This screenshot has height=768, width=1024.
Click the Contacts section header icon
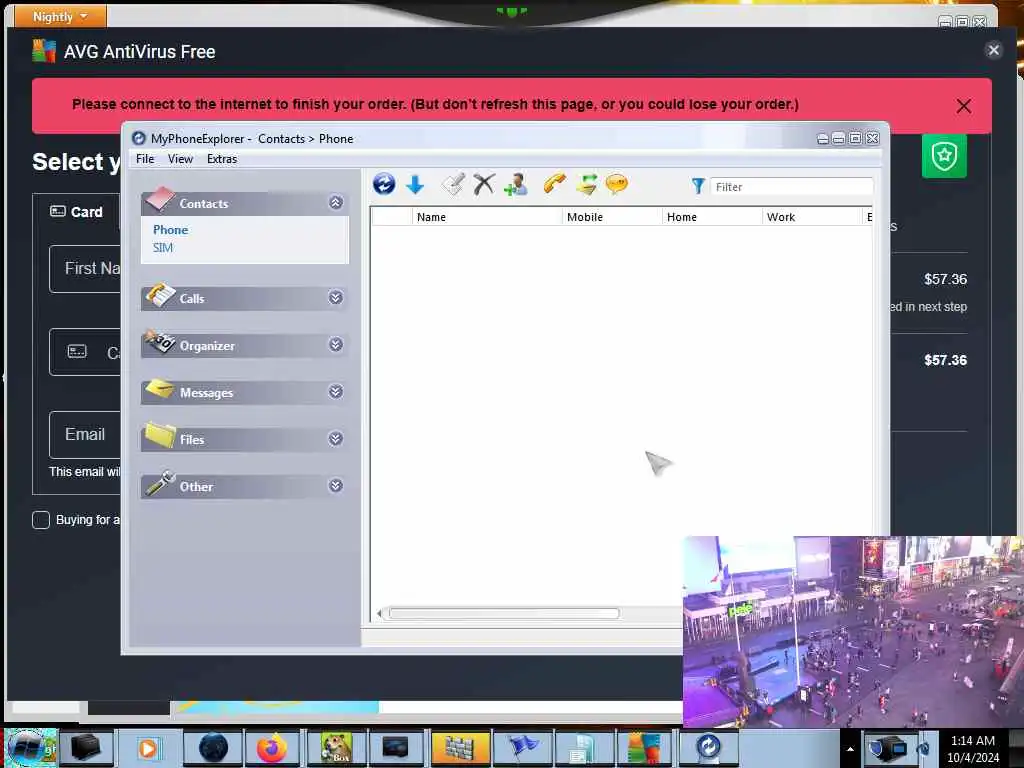click(x=160, y=199)
